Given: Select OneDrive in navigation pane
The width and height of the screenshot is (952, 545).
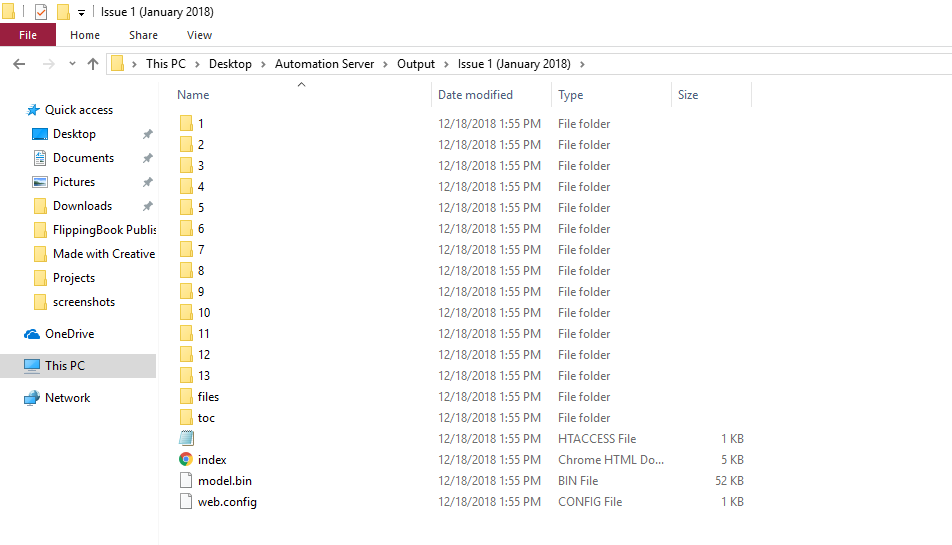Looking at the screenshot, I should [69, 334].
